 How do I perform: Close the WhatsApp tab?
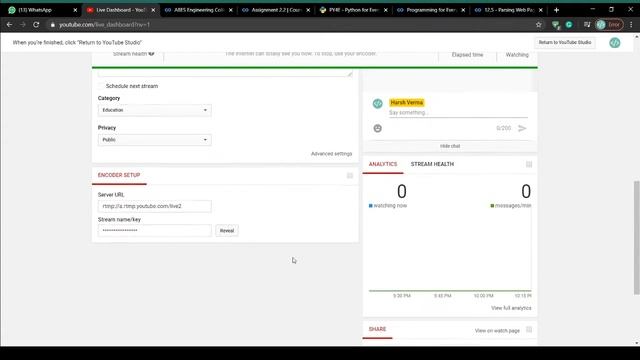tap(75, 10)
